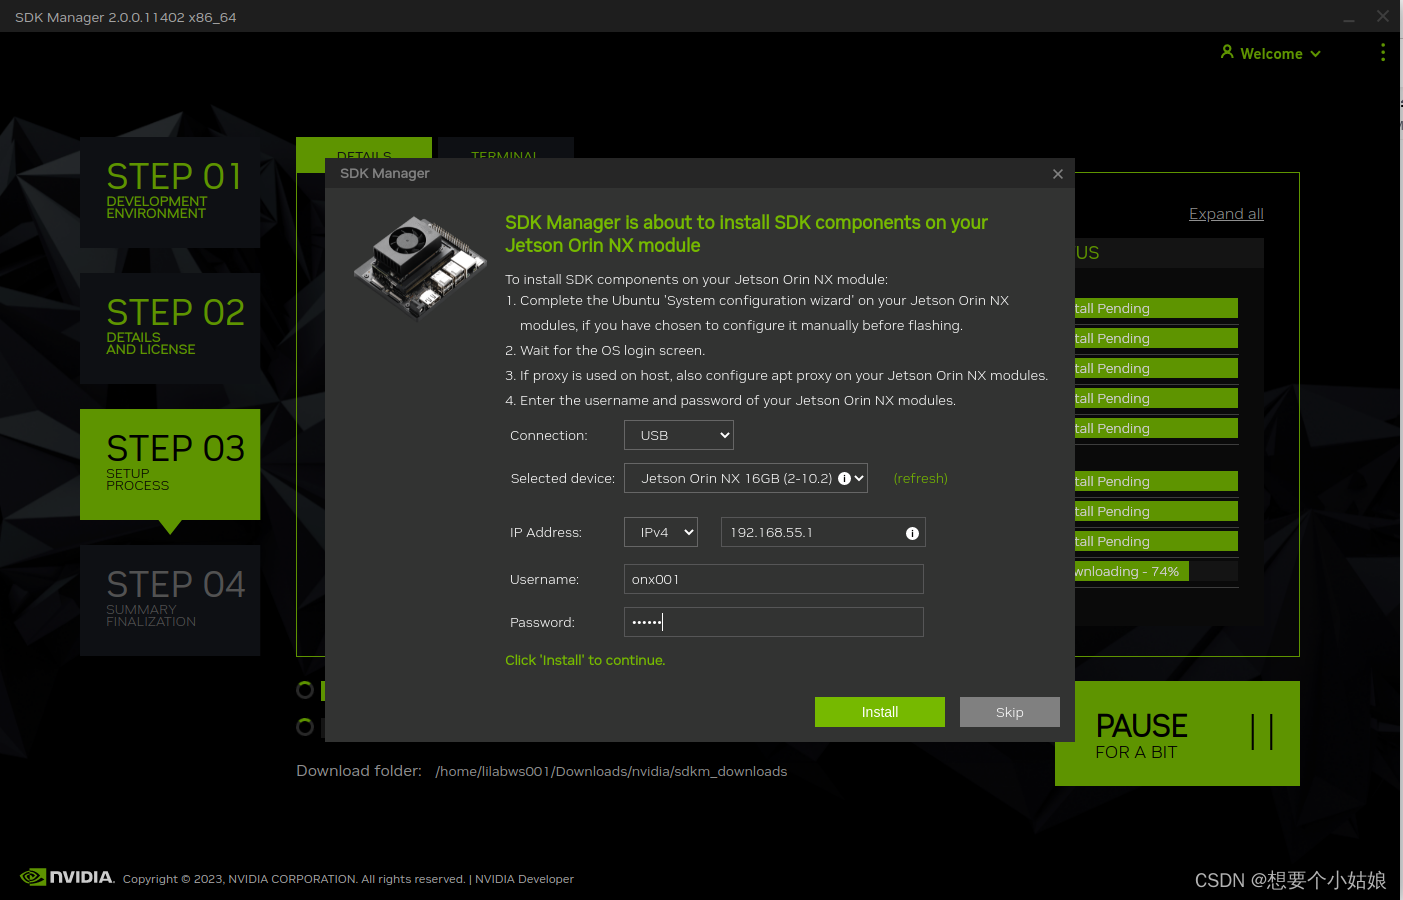Go to STEP 01 Development Environment
Screen dimensions: 1403x900
click(170, 192)
